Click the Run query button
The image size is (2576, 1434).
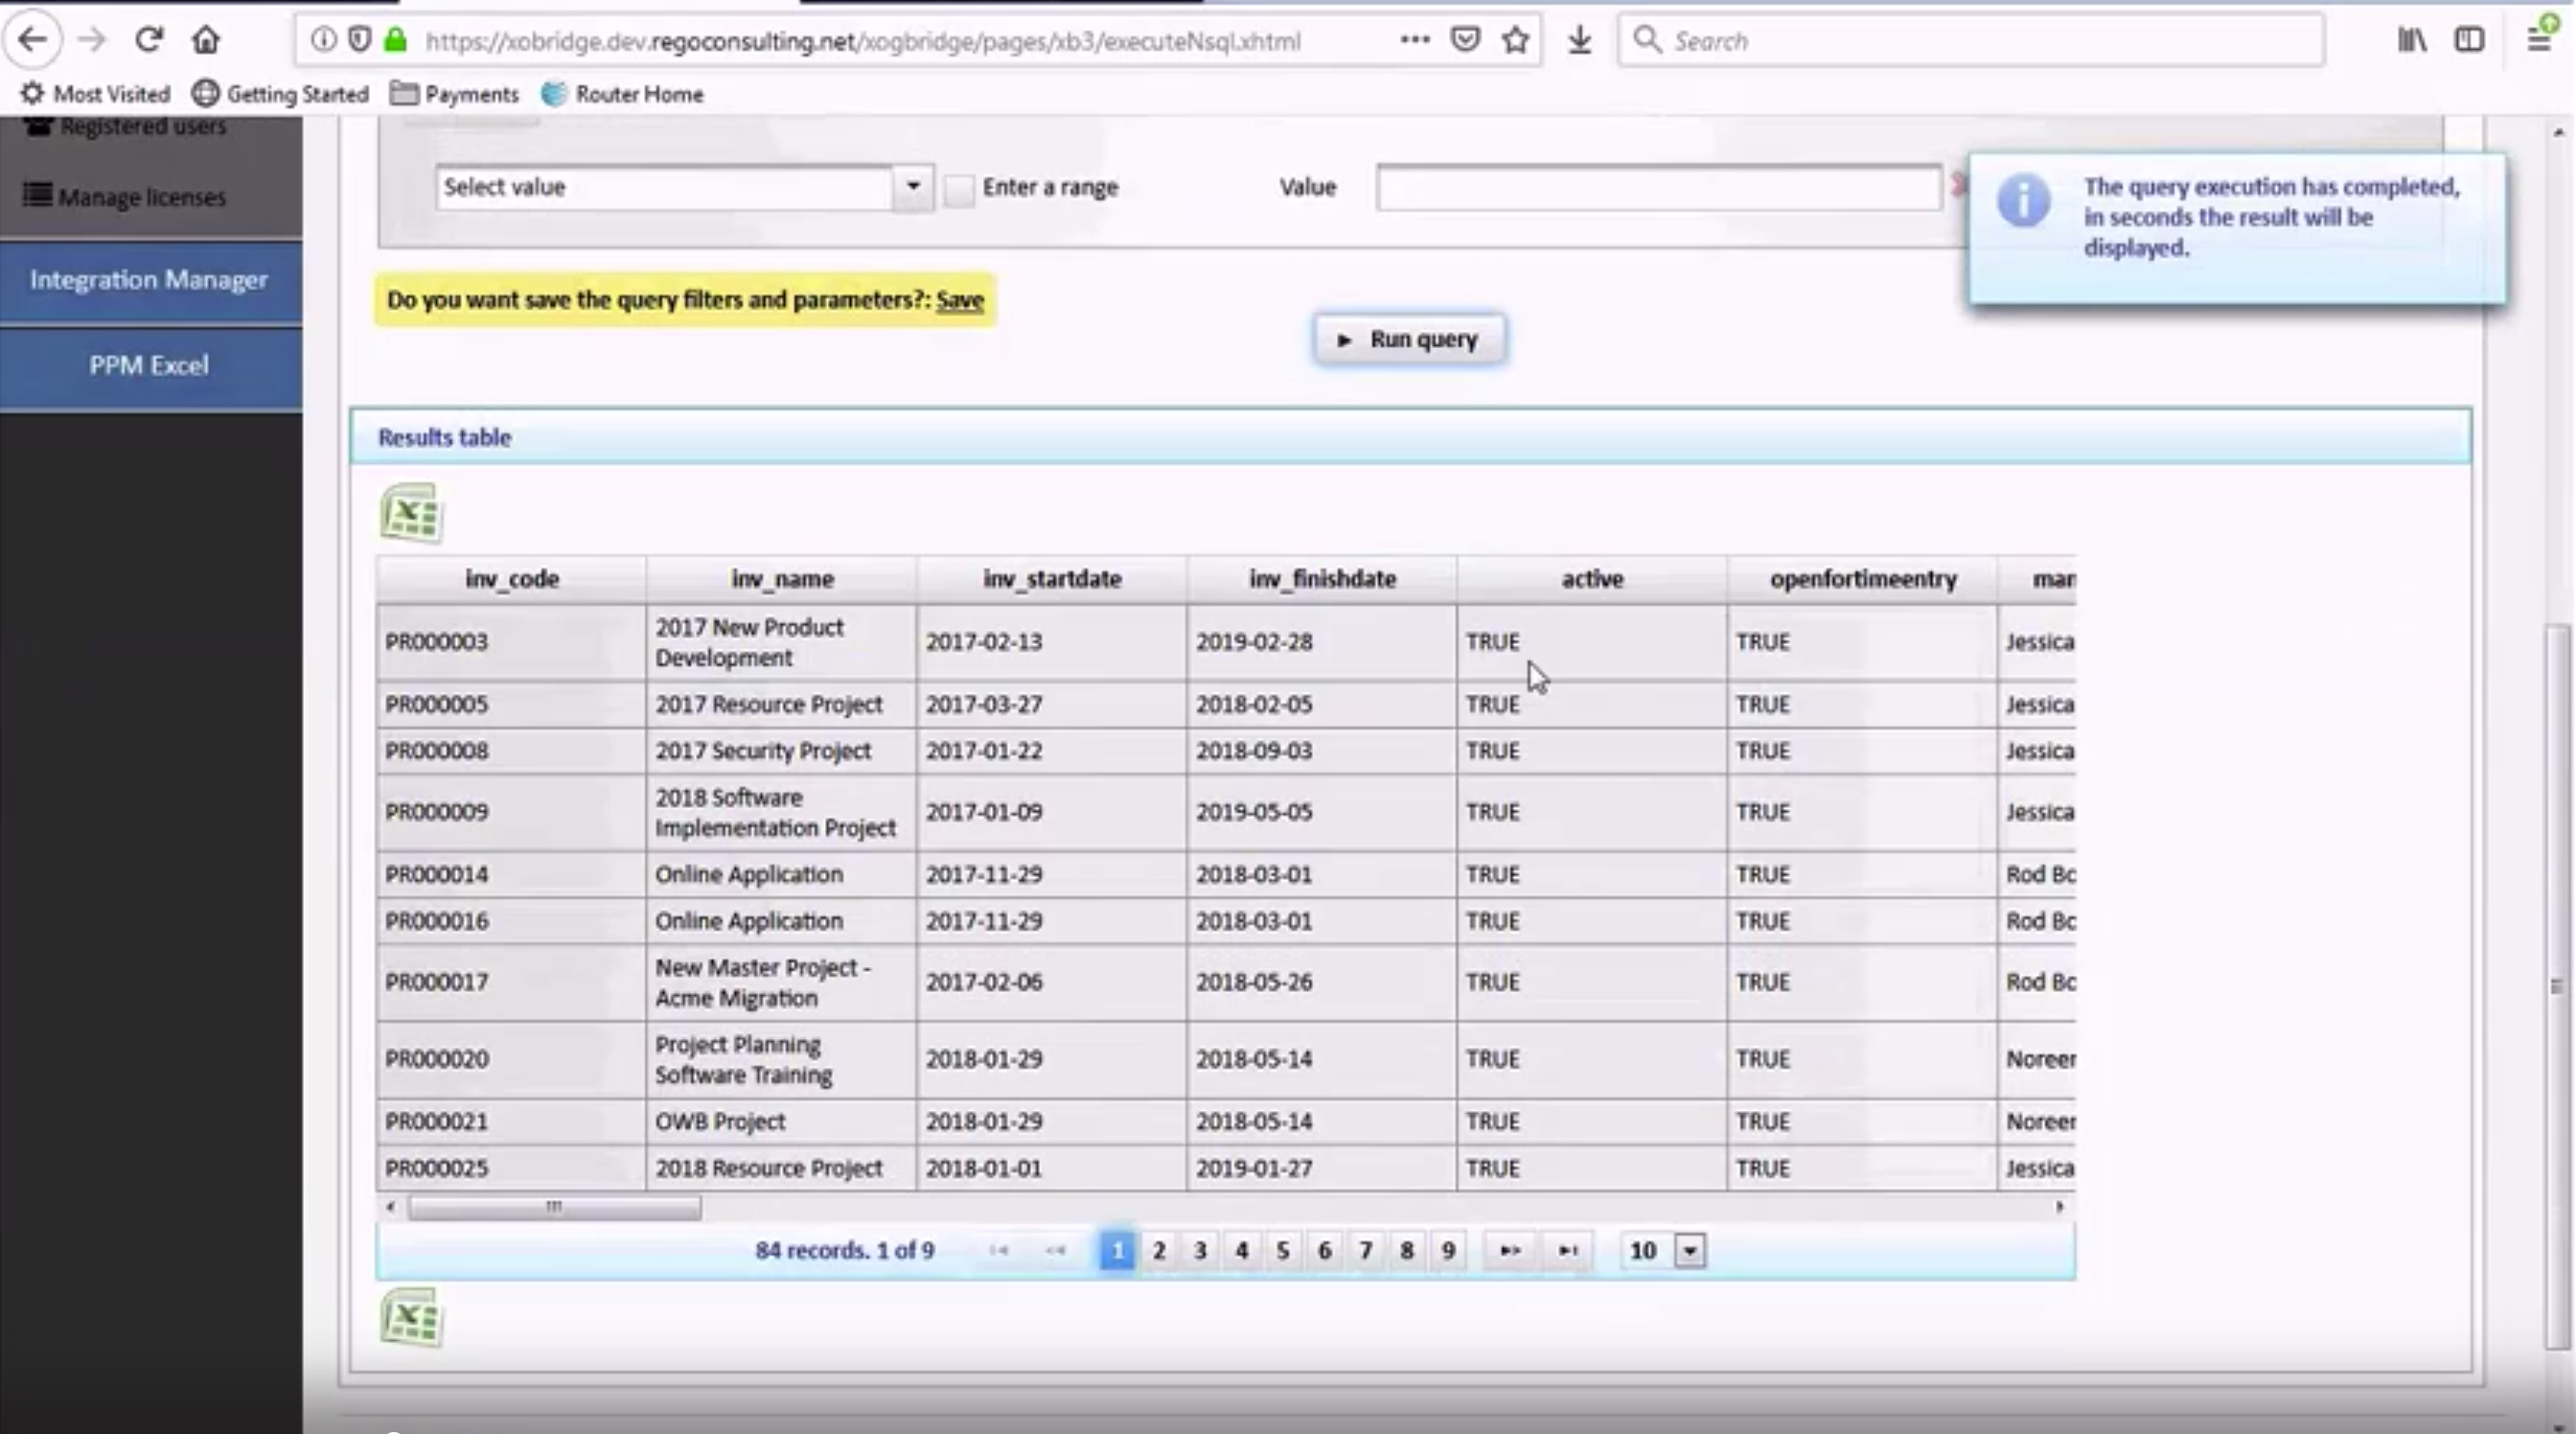pos(1409,339)
